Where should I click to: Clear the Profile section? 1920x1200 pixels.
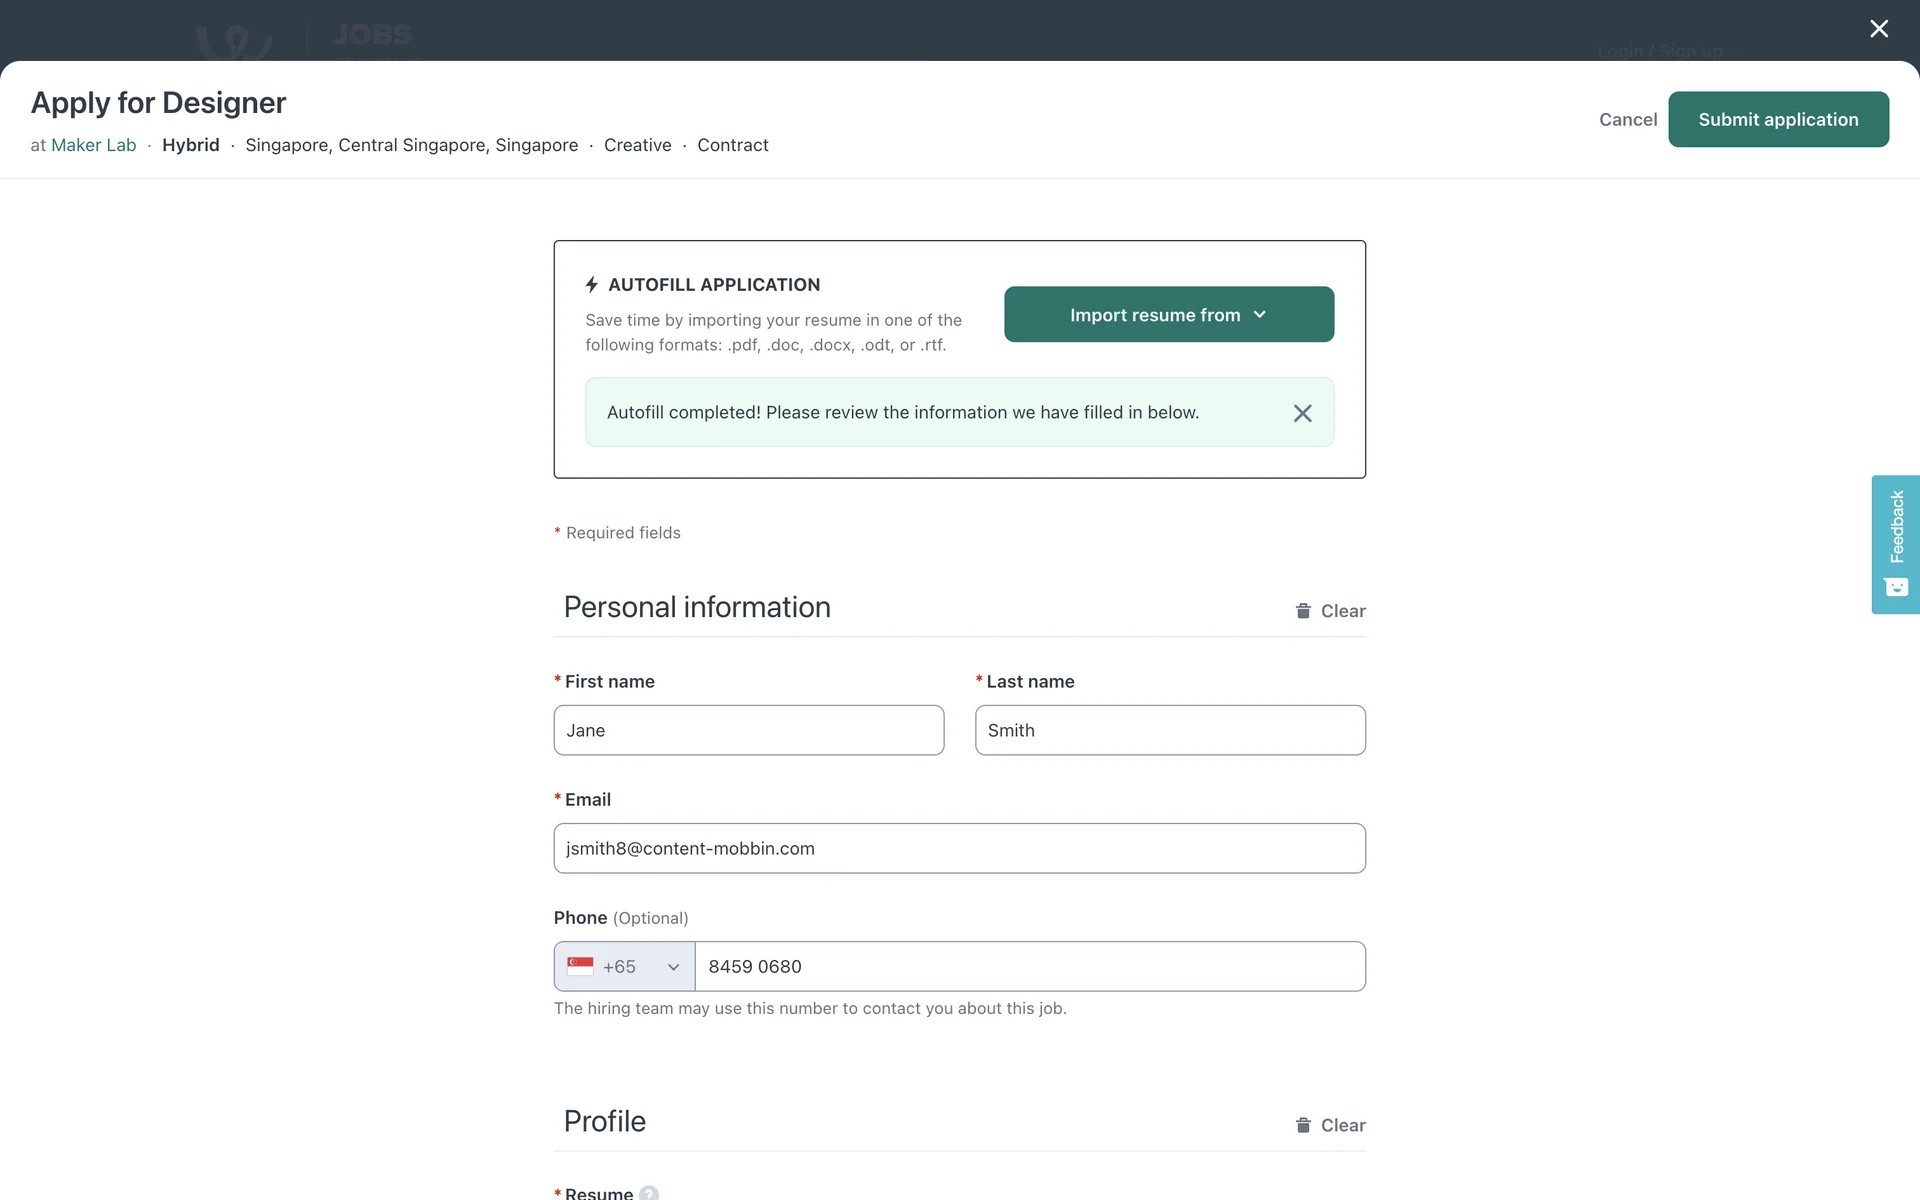(x=1342, y=1125)
